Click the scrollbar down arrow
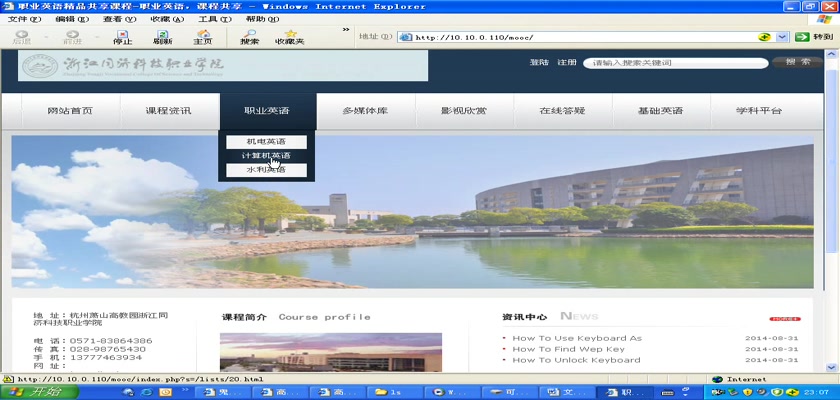 831,367
